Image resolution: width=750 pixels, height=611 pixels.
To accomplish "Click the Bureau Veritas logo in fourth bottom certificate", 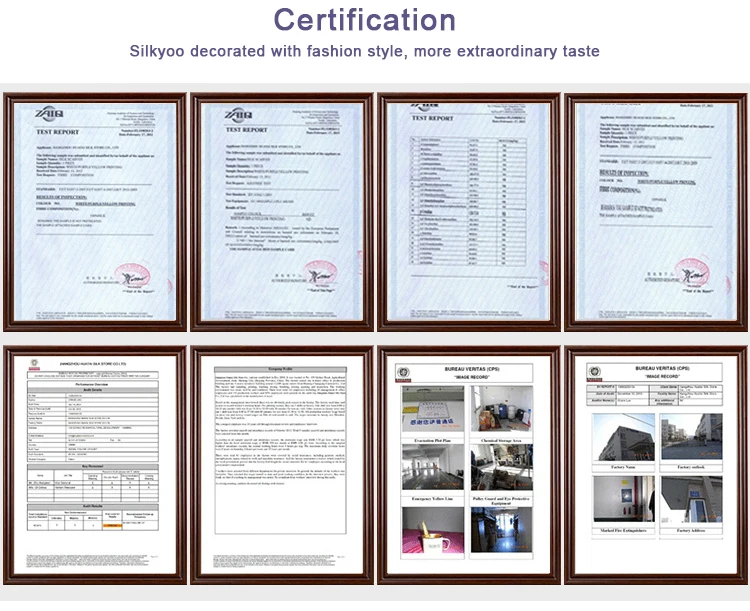I will tap(590, 372).
